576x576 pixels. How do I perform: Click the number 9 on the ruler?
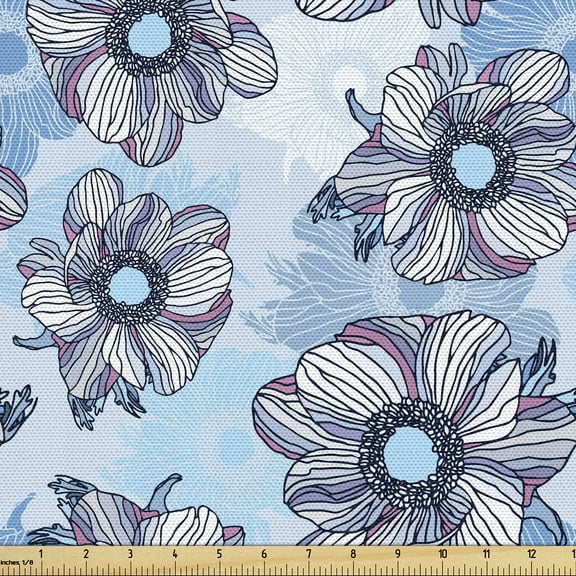coord(397,554)
